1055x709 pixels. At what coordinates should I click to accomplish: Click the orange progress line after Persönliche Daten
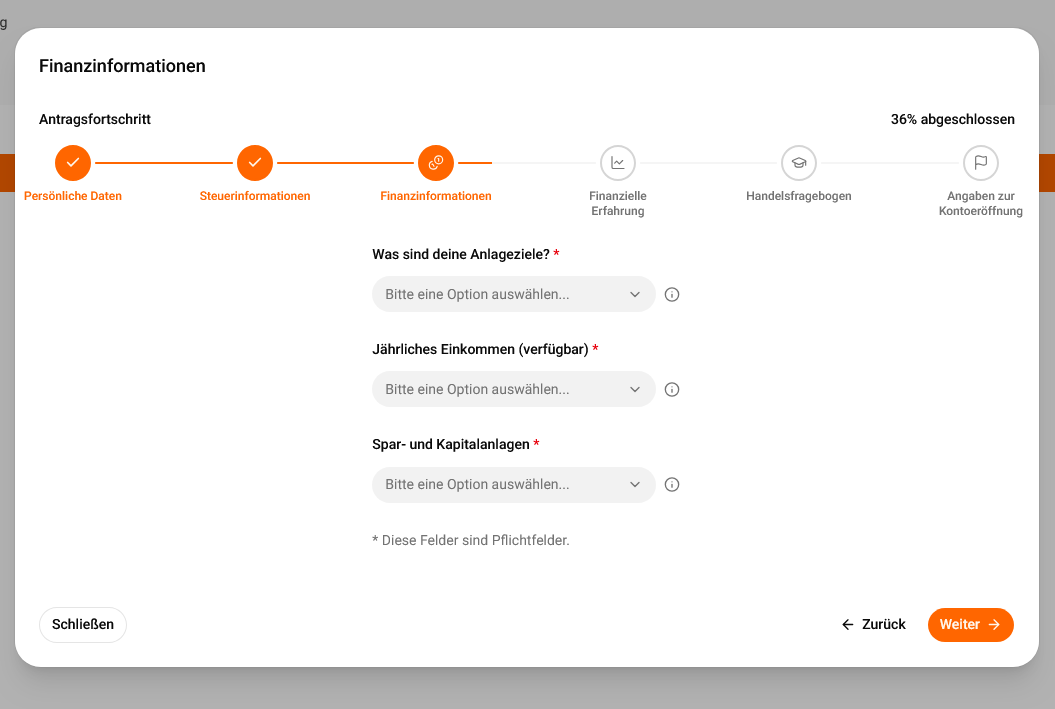pos(163,163)
